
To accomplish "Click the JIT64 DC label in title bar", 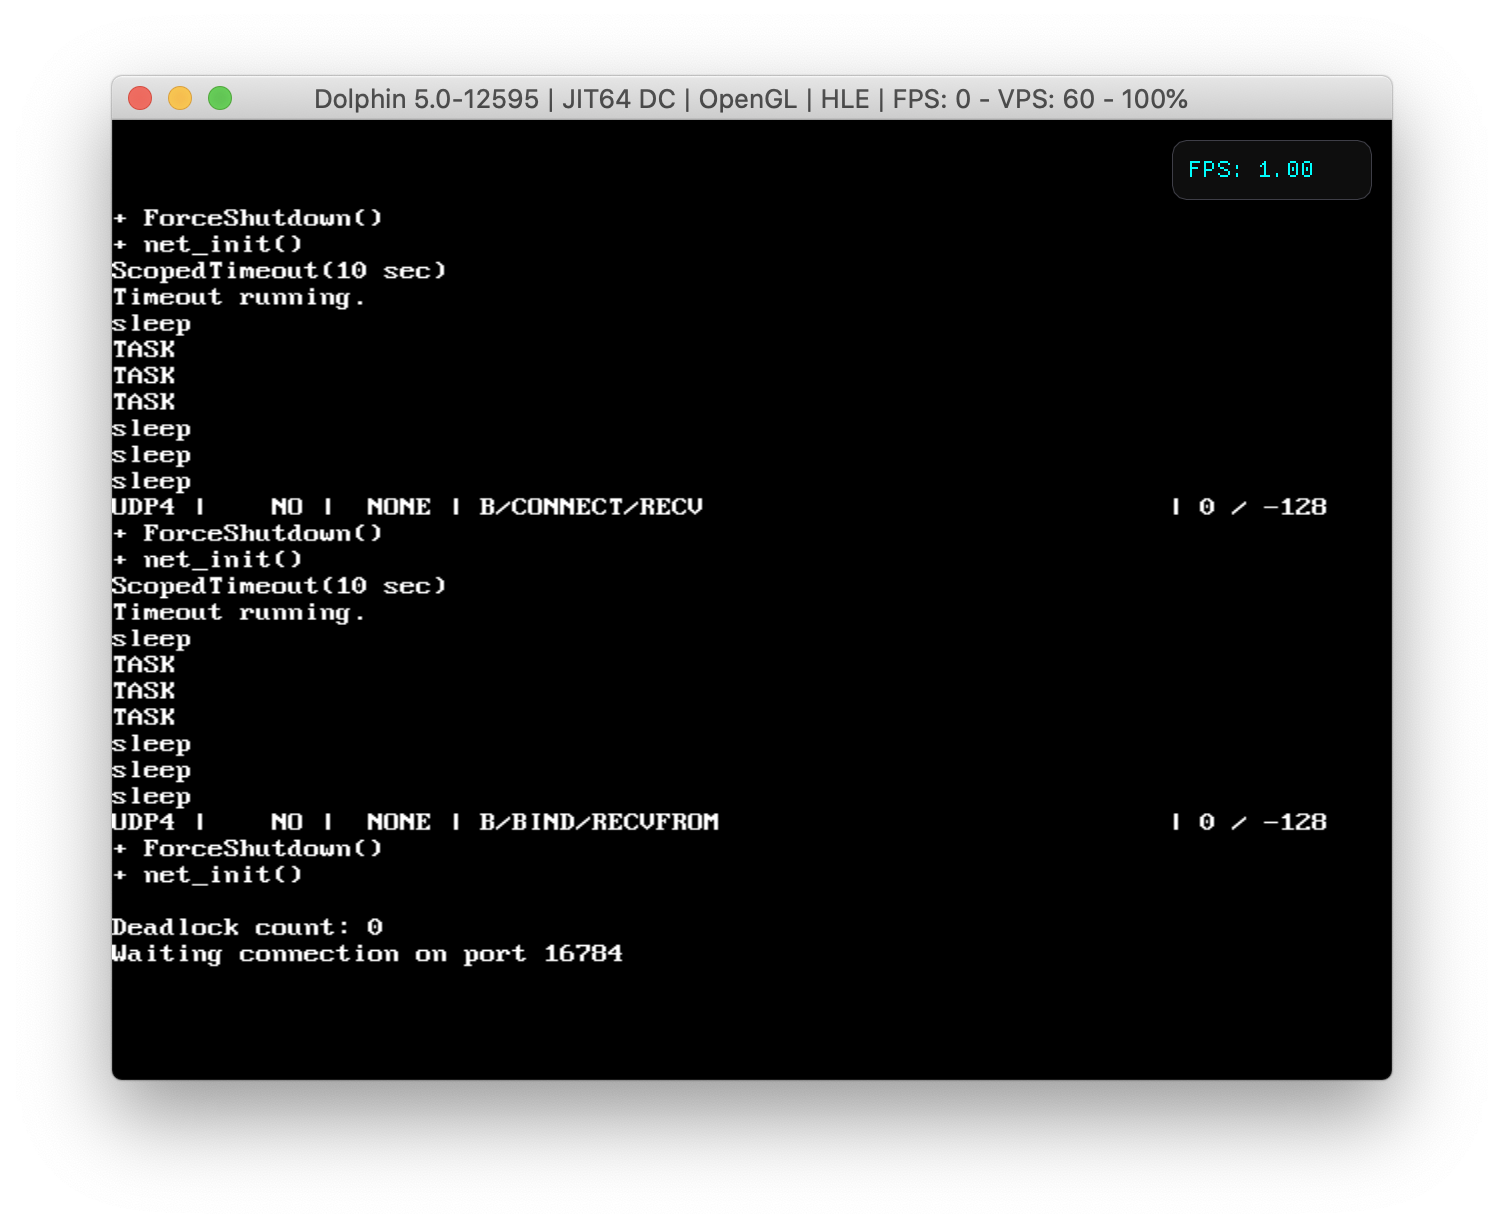I will [620, 99].
